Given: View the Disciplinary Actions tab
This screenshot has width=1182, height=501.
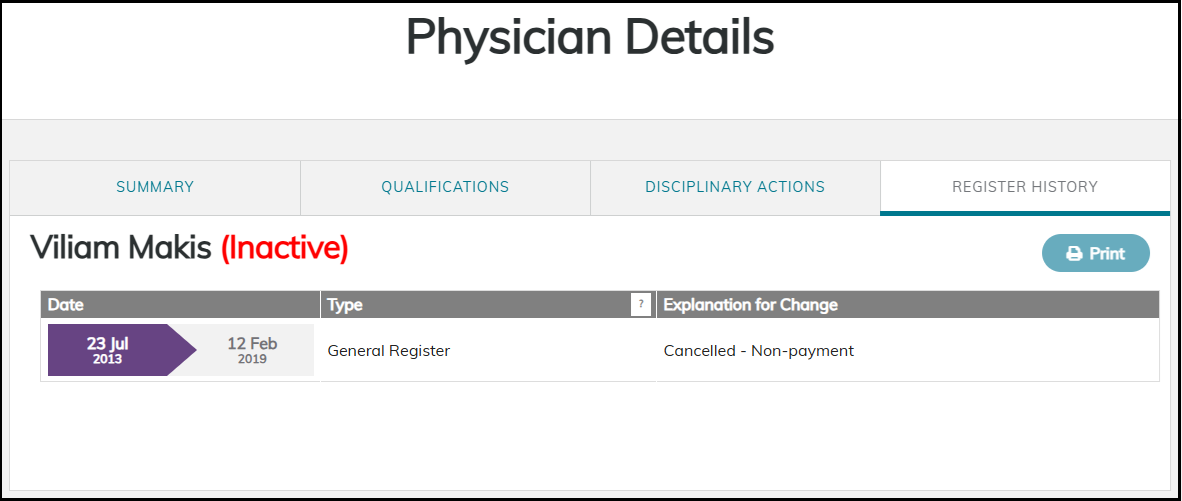Looking at the screenshot, I should pyautogui.click(x=735, y=187).
